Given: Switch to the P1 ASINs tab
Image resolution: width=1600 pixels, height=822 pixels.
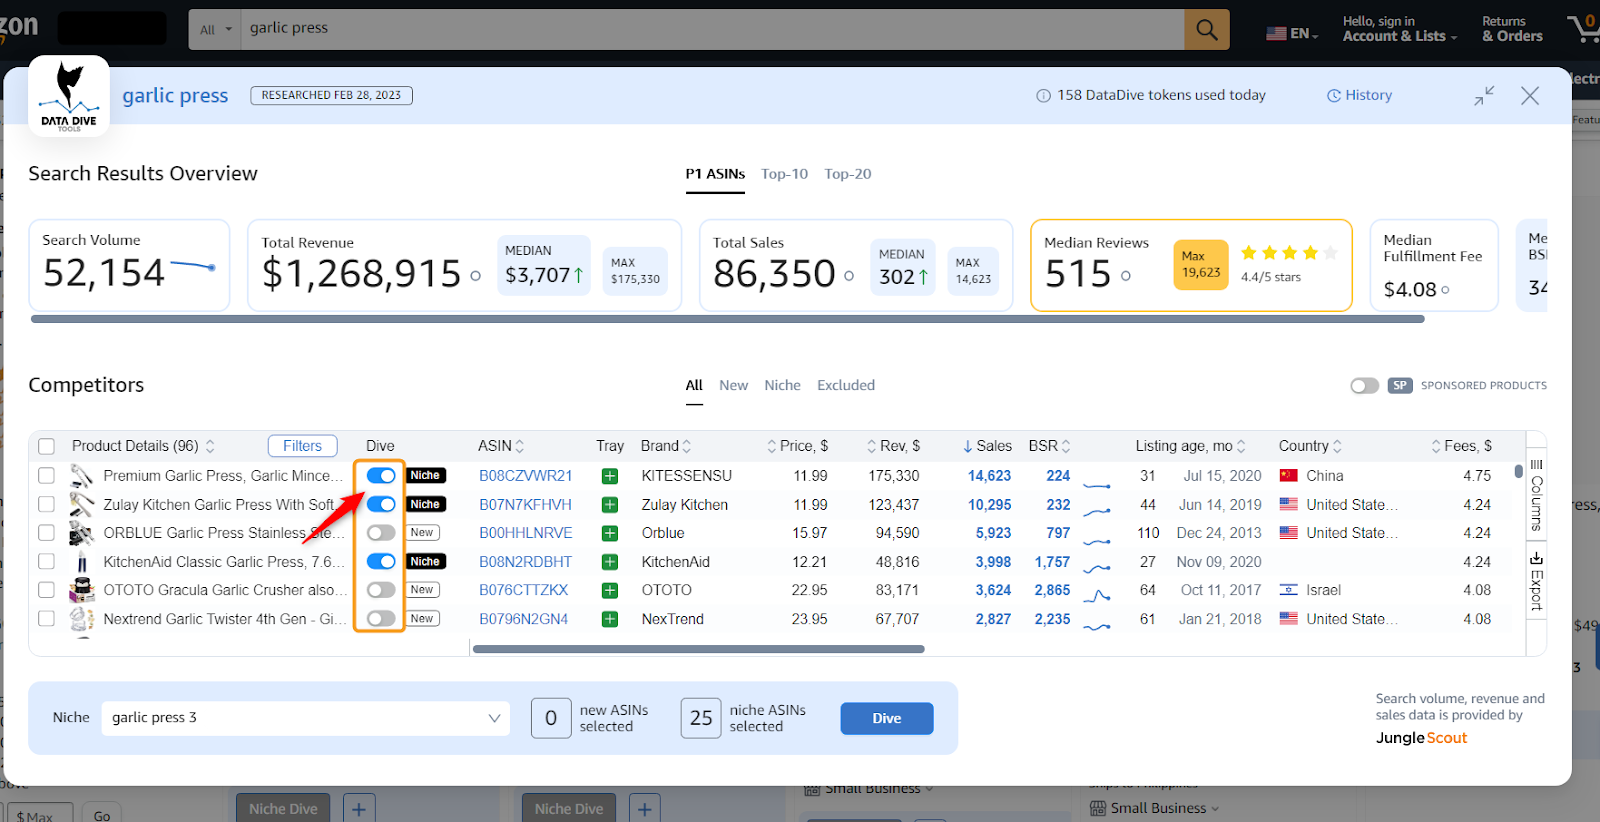Looking at the screenshot, I should pos(715,174).
